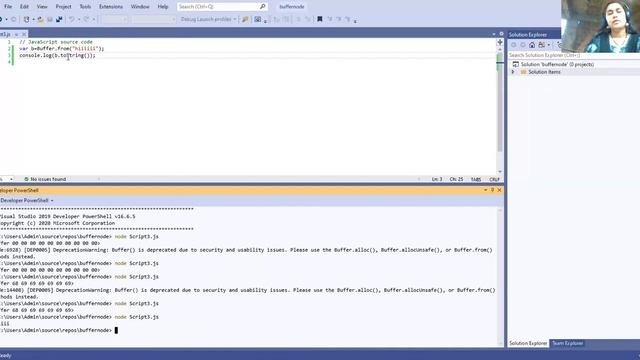Open the Tools menu
This screenshot has height=360, width=640.
(85, 7)
